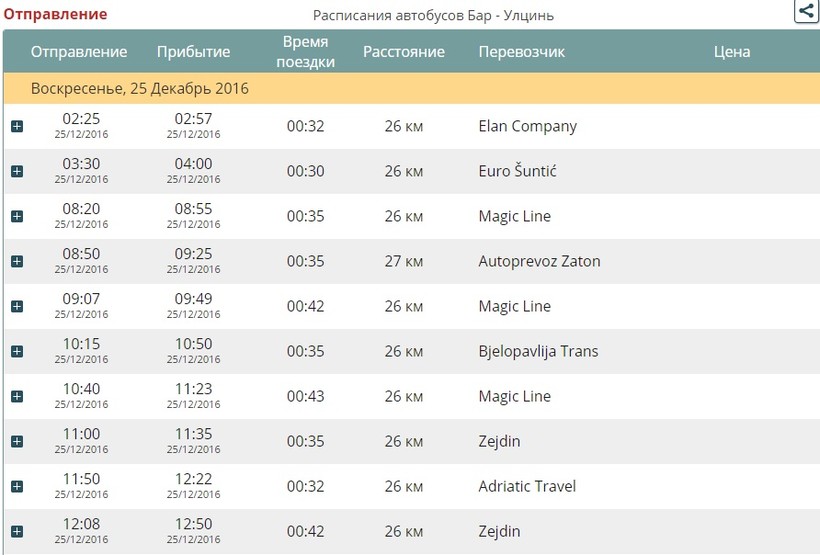Expand the 10:15 Bjelopavlija Trans row
Viewport: 820px width, 555px height.
click(x=17, y=351)
